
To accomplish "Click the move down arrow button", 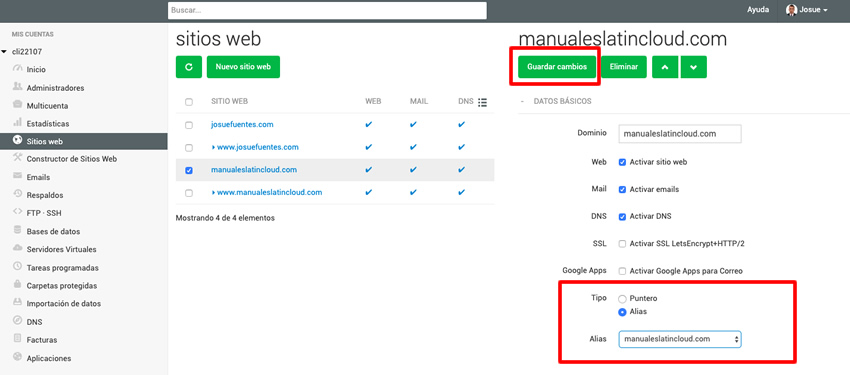I will pyautogui.click(x=693, y=67).
